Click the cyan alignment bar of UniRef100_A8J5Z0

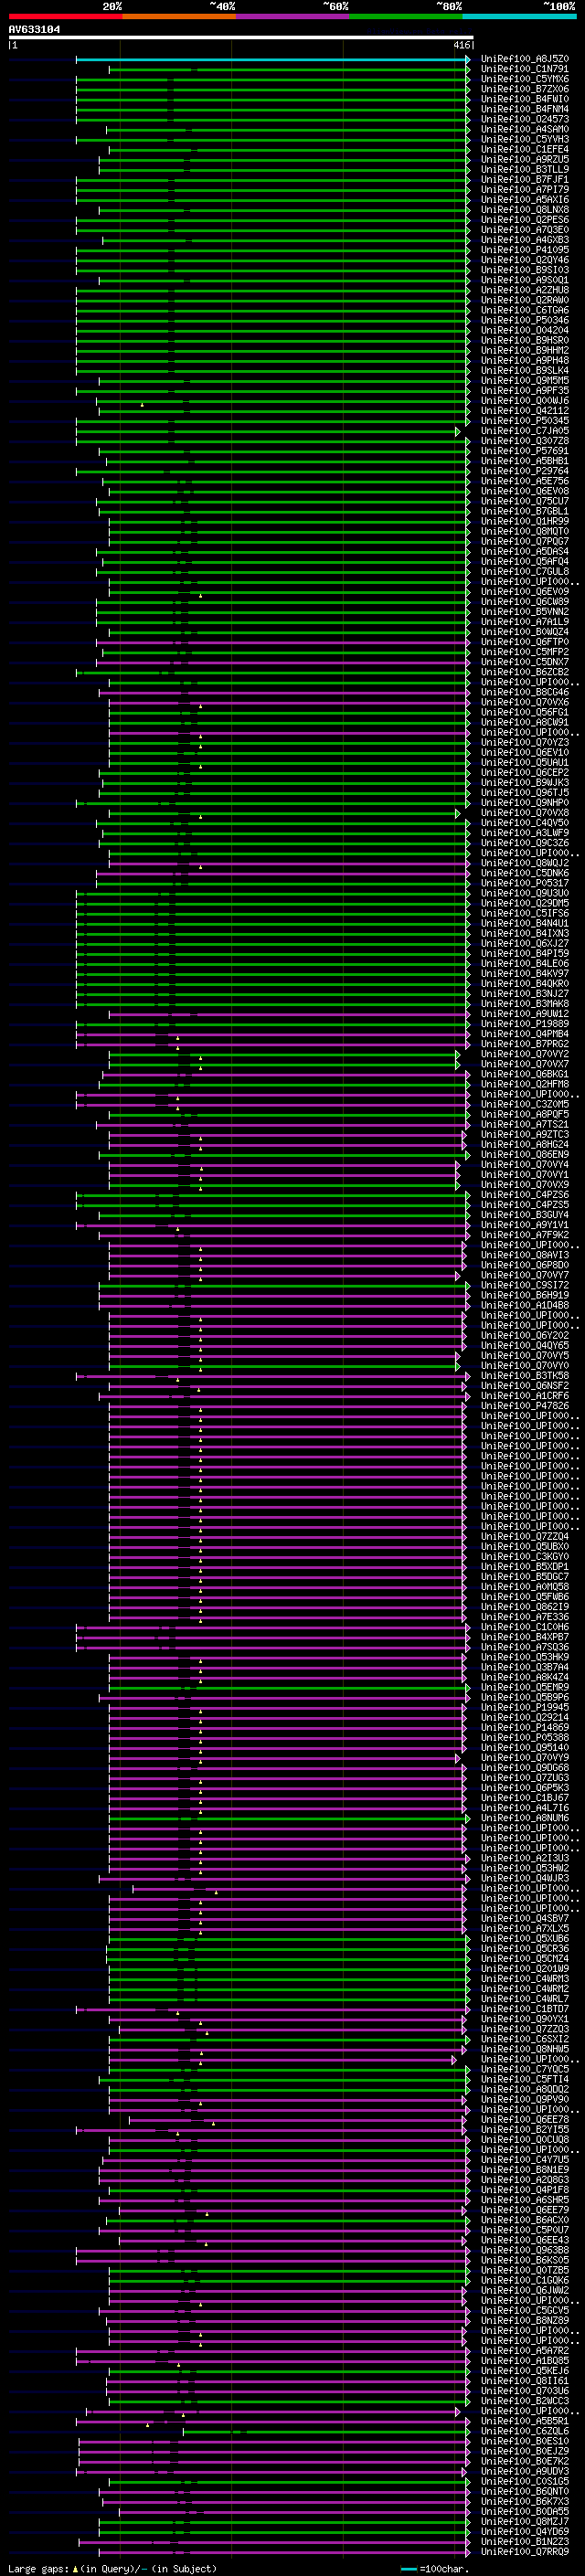[272, 59]
